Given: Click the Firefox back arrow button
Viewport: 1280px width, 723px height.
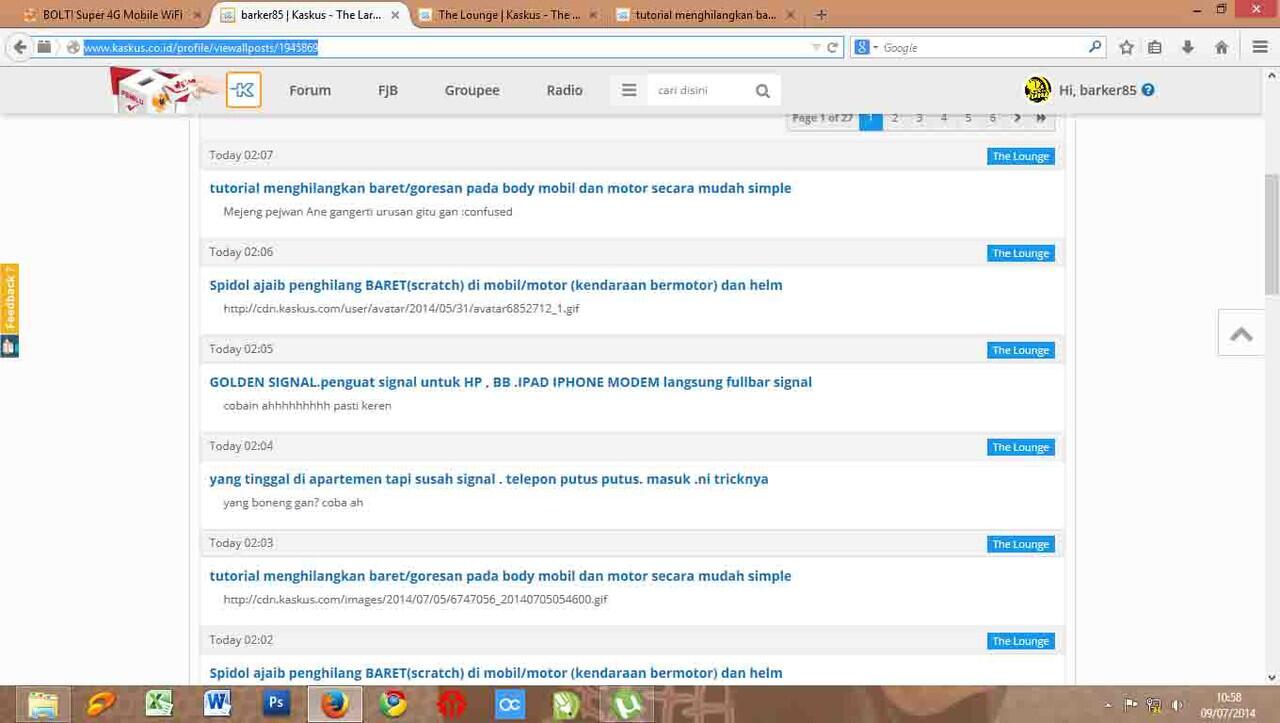Looking at the screenshot, I should [x=18, y=47].
